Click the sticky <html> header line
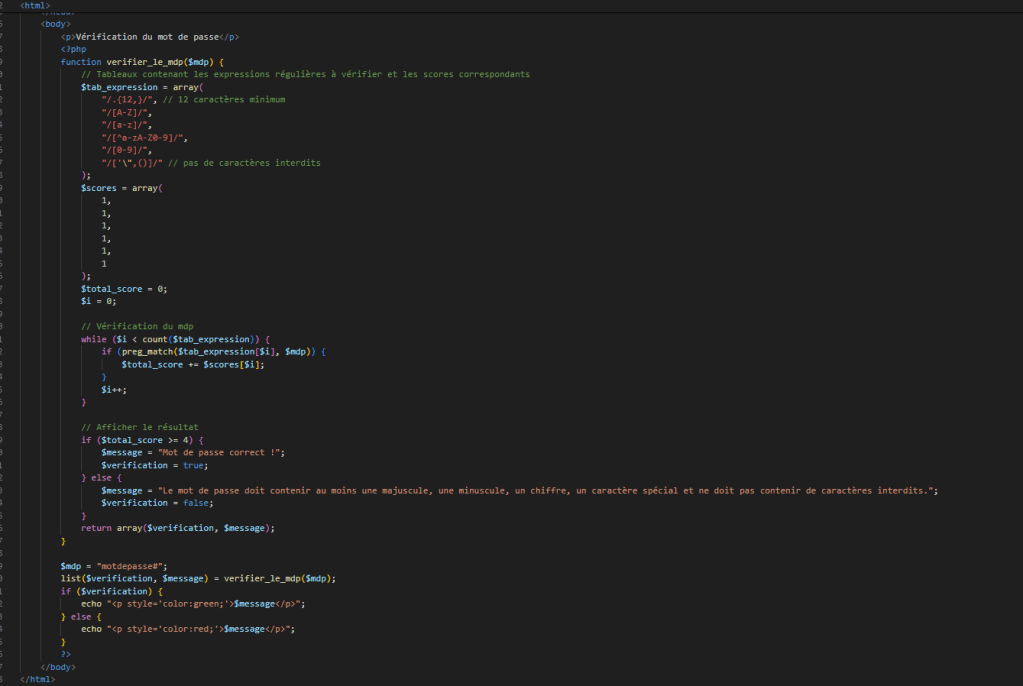Screen dimensions: 1023x686 pos(34,6)
